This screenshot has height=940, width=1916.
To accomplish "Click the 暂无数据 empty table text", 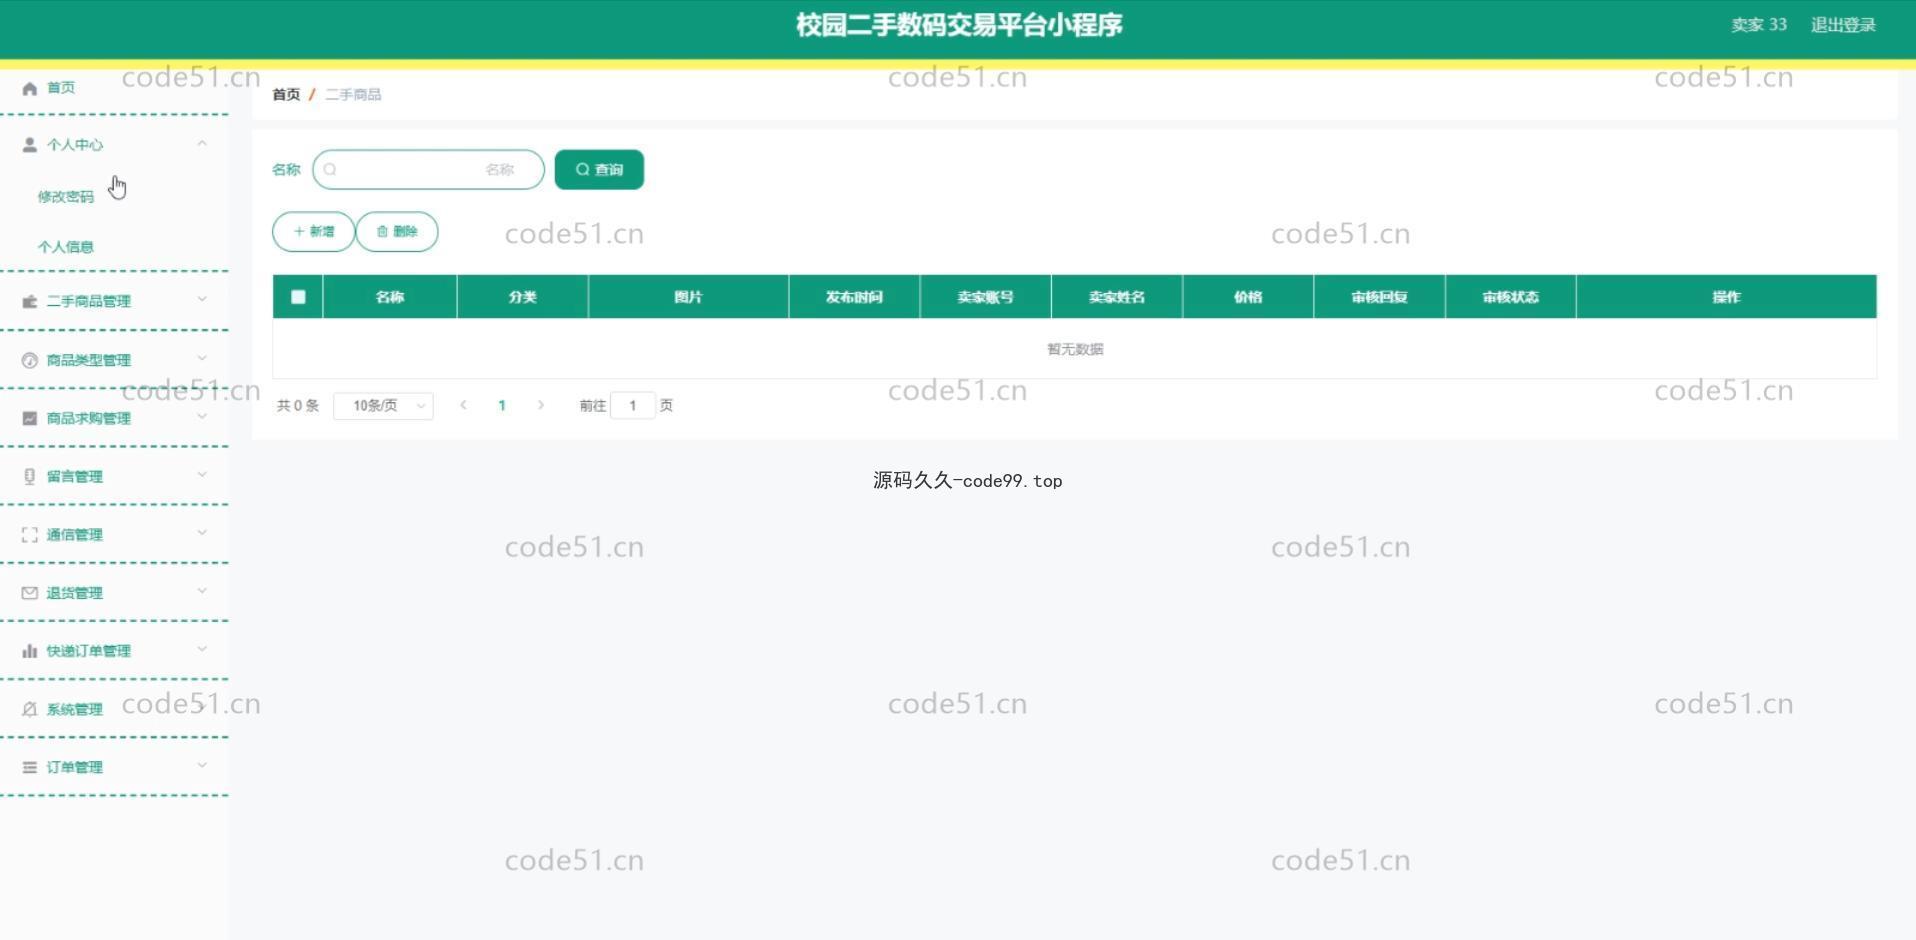I will pyautogui.click(x=1075, y=349).
